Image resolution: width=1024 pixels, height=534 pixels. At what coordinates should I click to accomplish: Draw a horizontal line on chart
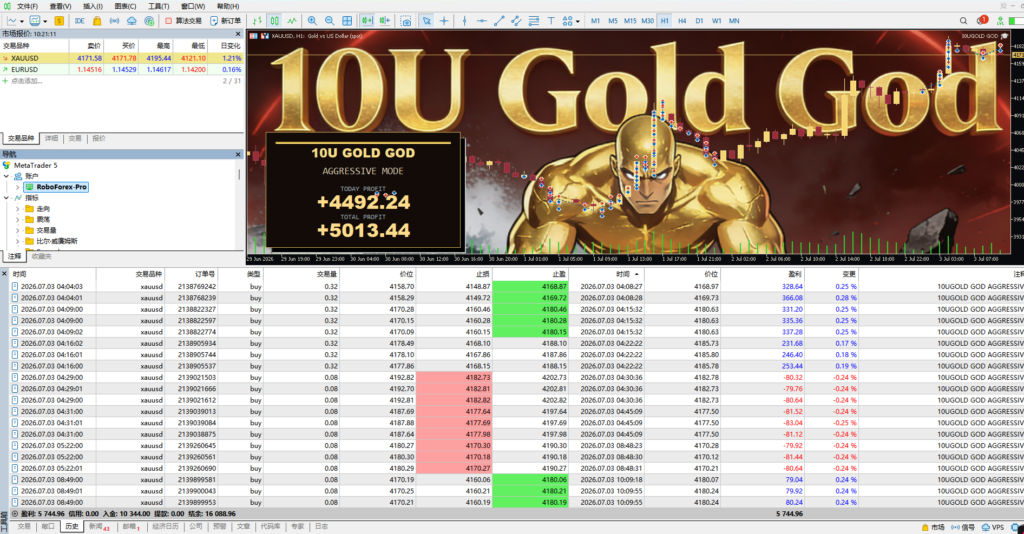(481, 21)
